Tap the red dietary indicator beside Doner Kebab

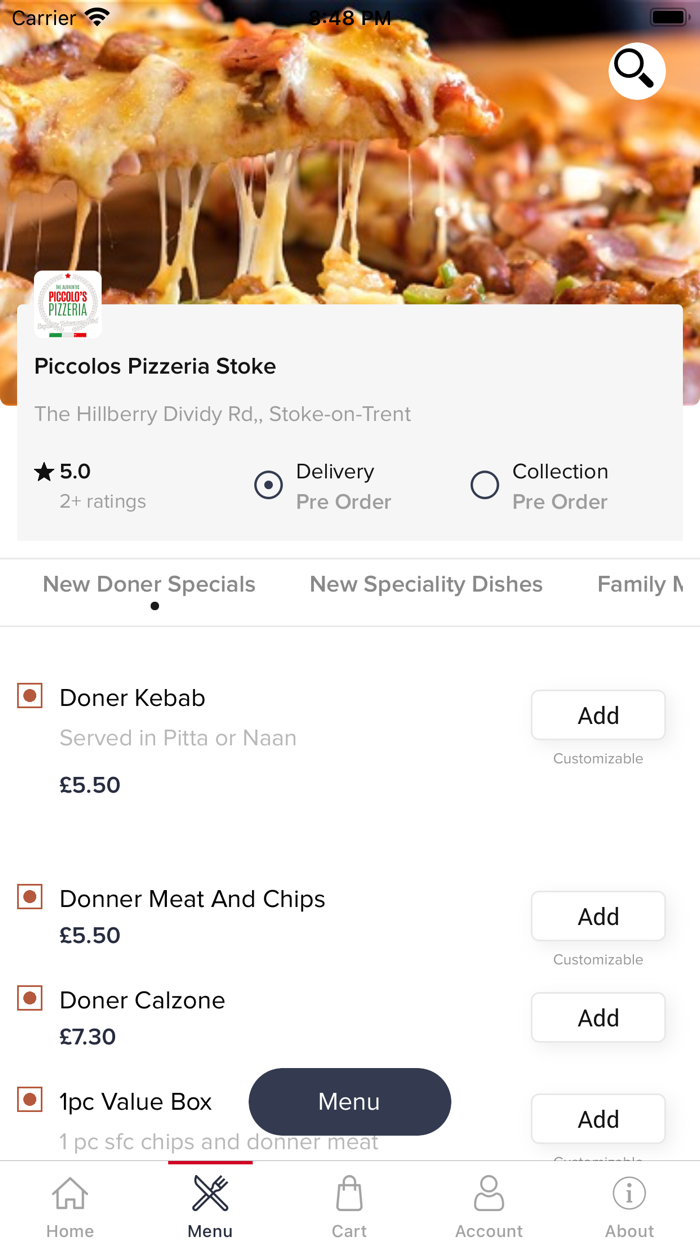pos(29,695)
